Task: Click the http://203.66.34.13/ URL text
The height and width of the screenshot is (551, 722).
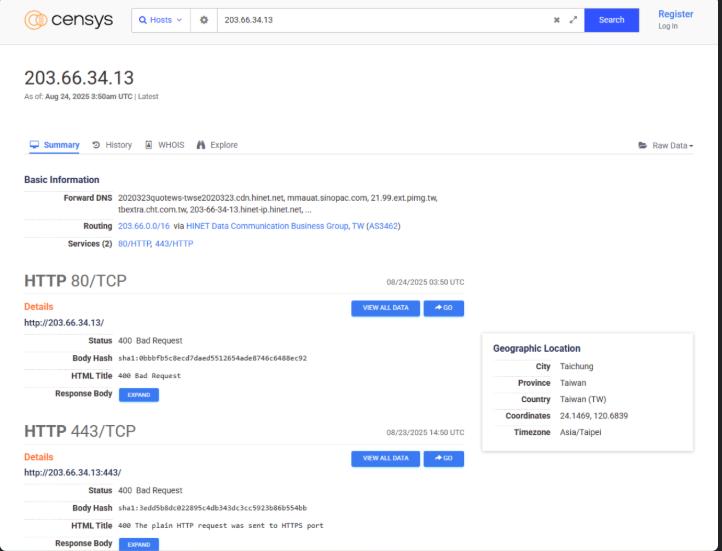Action: coord(64,323)
